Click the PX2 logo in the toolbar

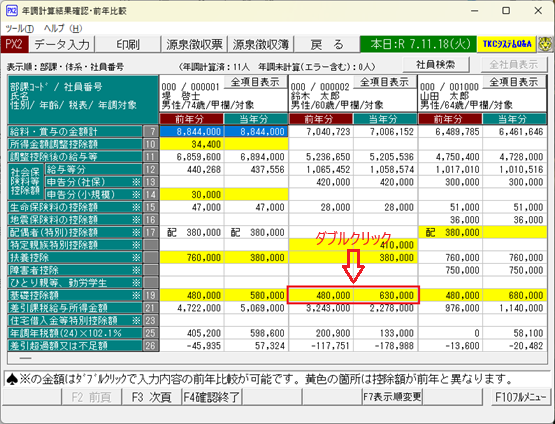(x=14, y=44)
